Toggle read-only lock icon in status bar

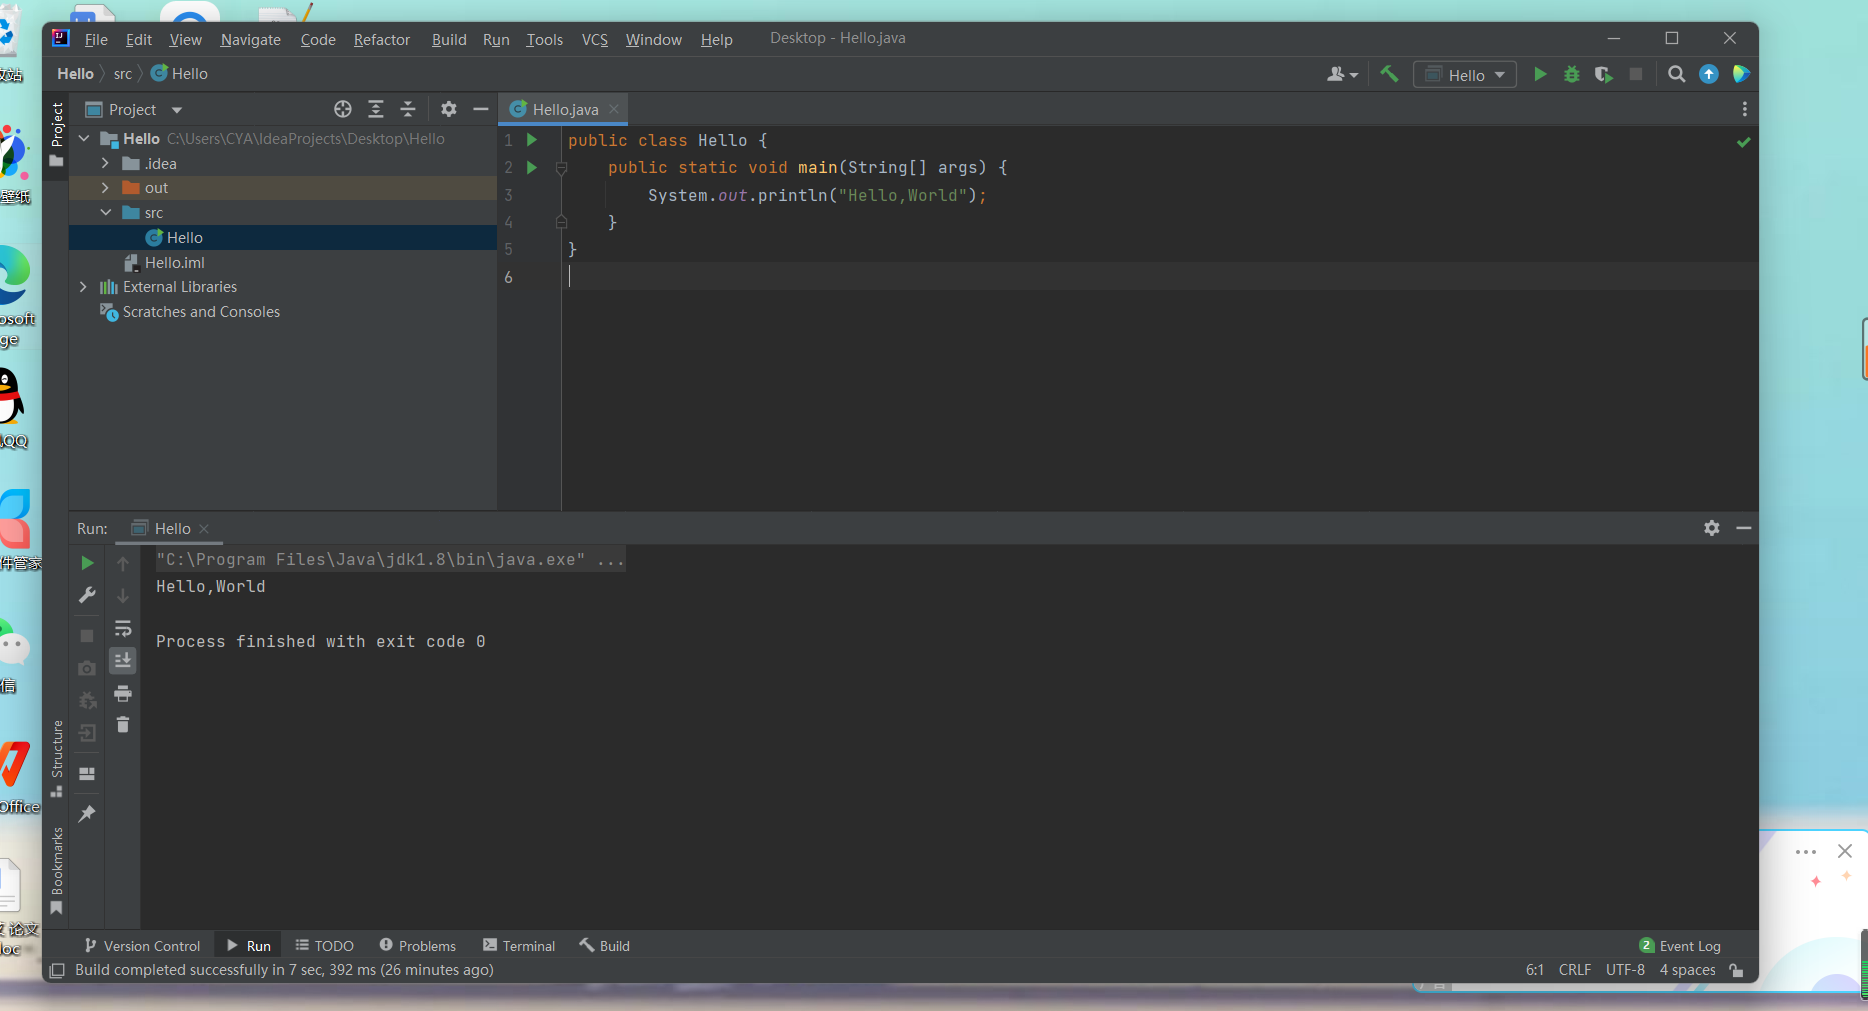pyautogui.click(x=1737, y=970)
